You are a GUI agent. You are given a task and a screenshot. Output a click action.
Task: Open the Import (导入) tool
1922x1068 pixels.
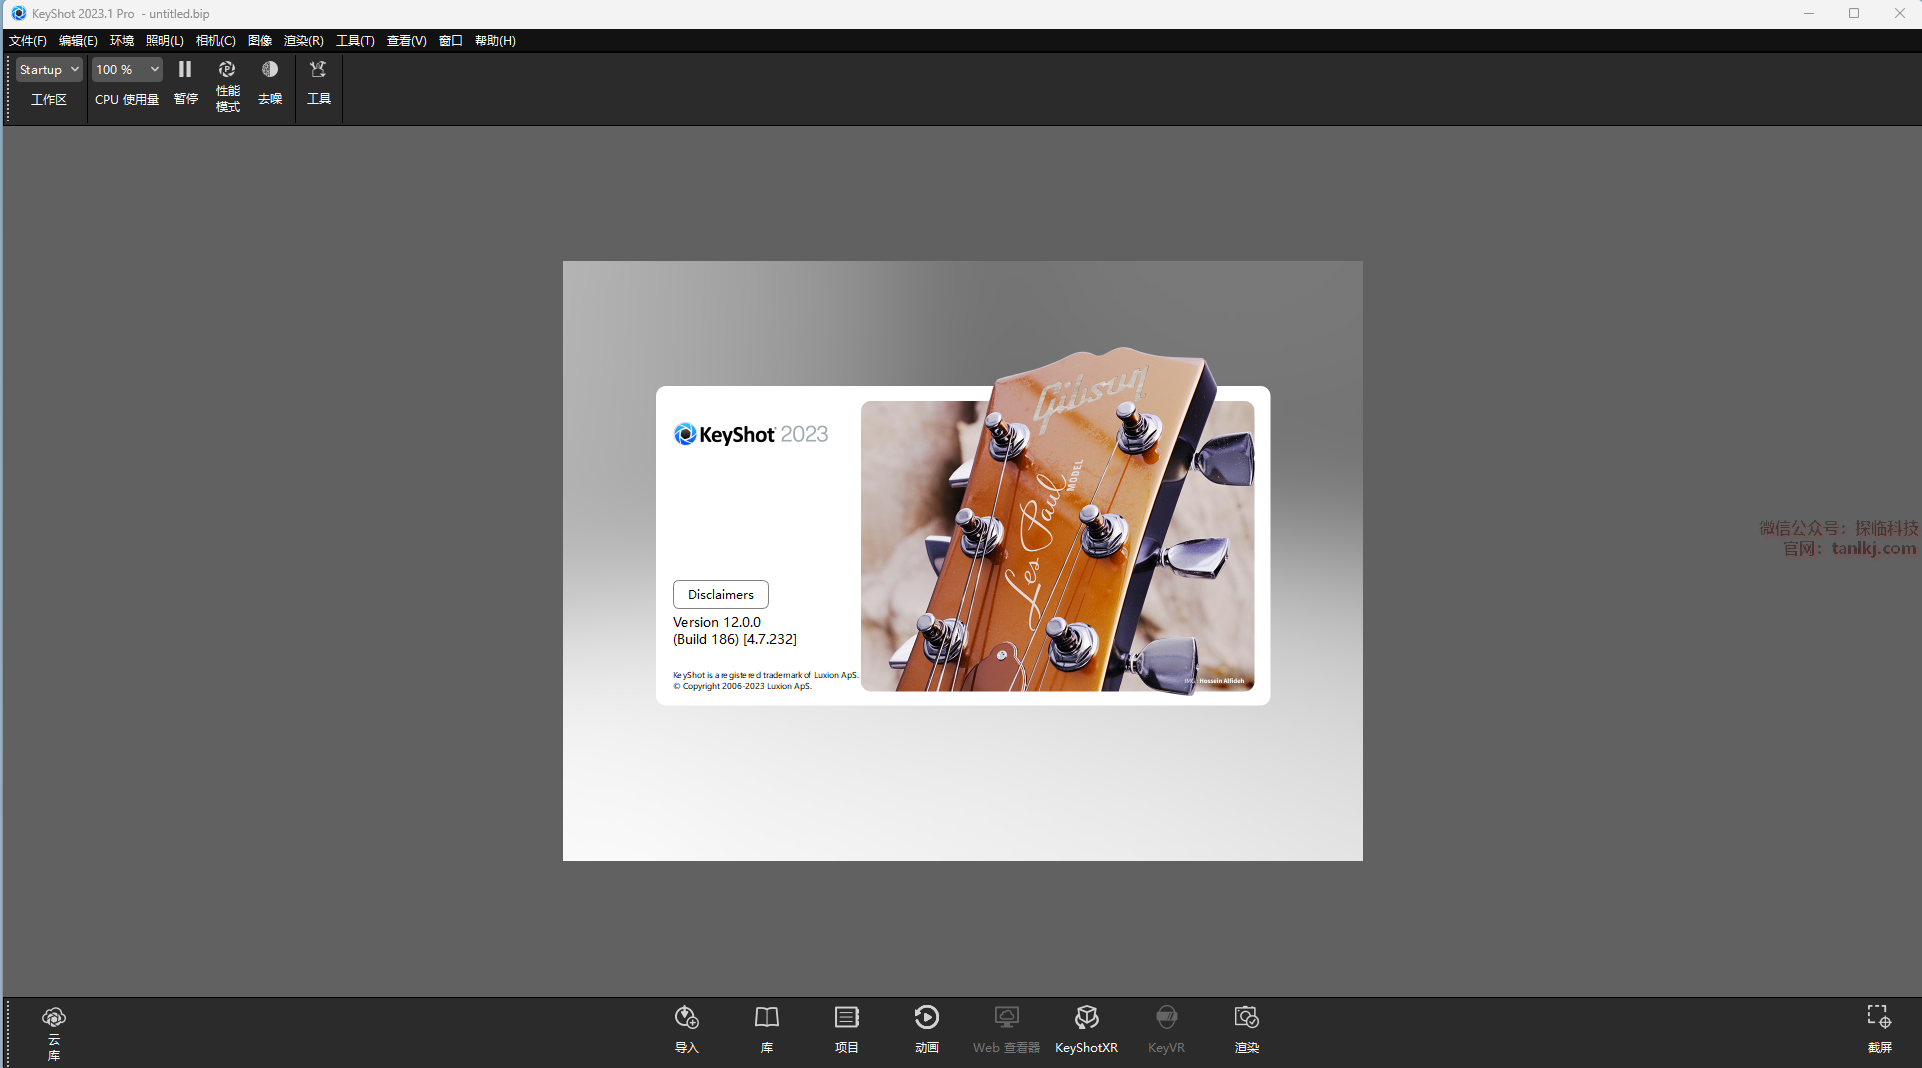click(x=686, y=1029)
